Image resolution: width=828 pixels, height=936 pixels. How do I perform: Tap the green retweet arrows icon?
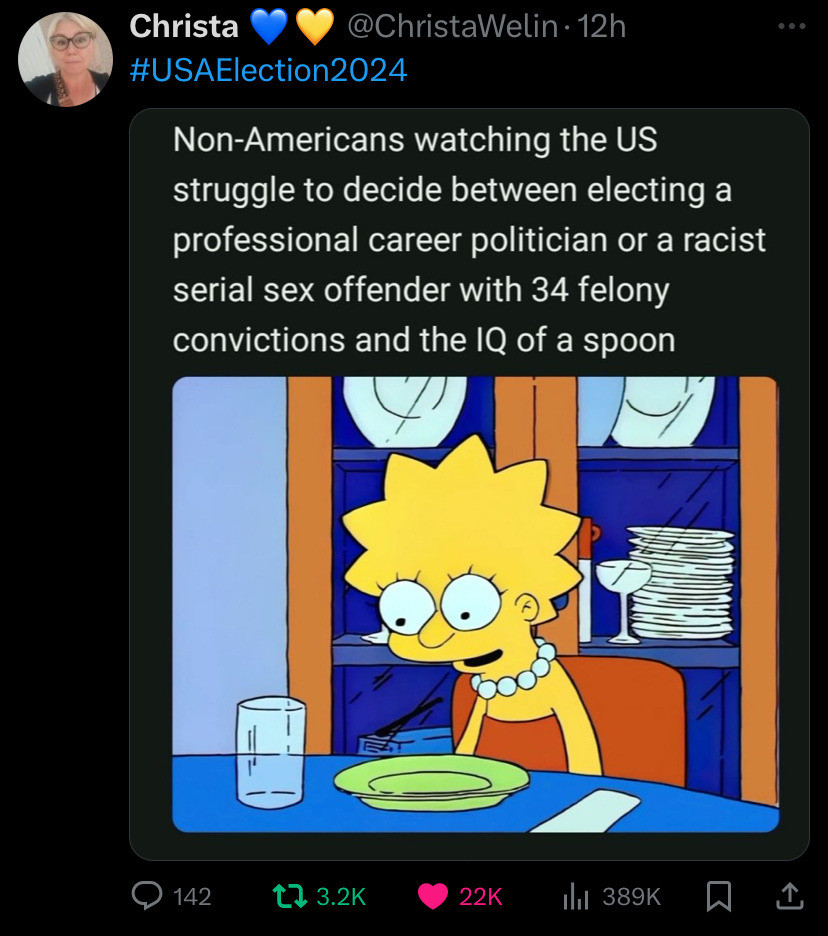click(x=290, y=896)
